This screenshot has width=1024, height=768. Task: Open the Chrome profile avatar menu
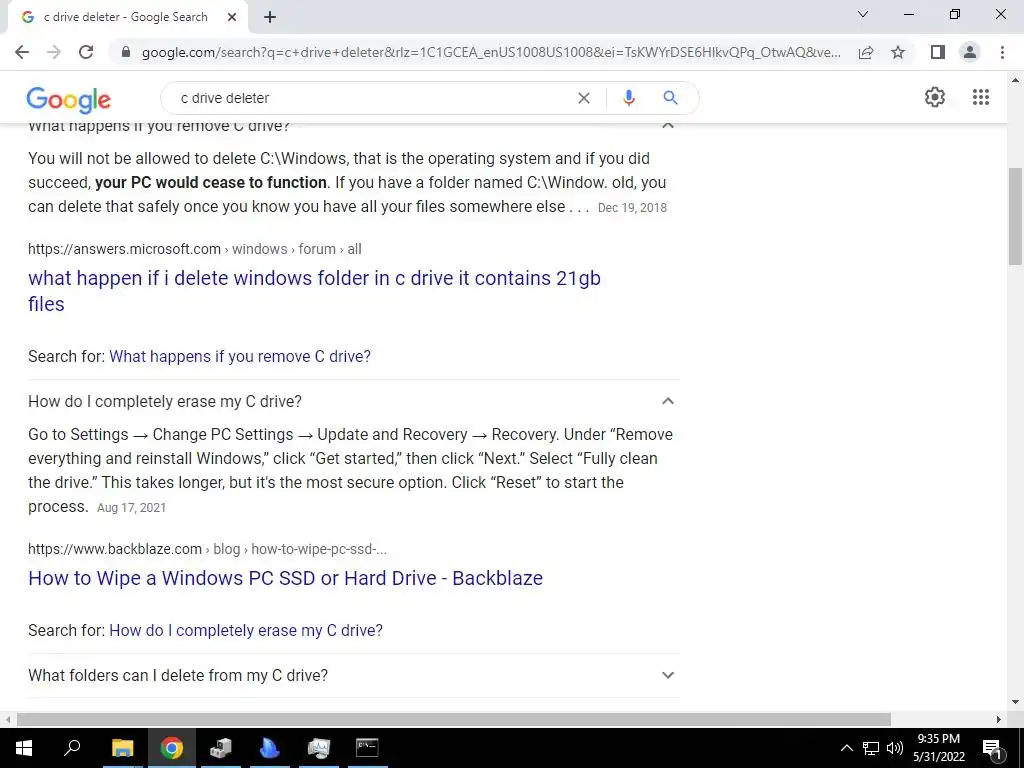[970, 52]
